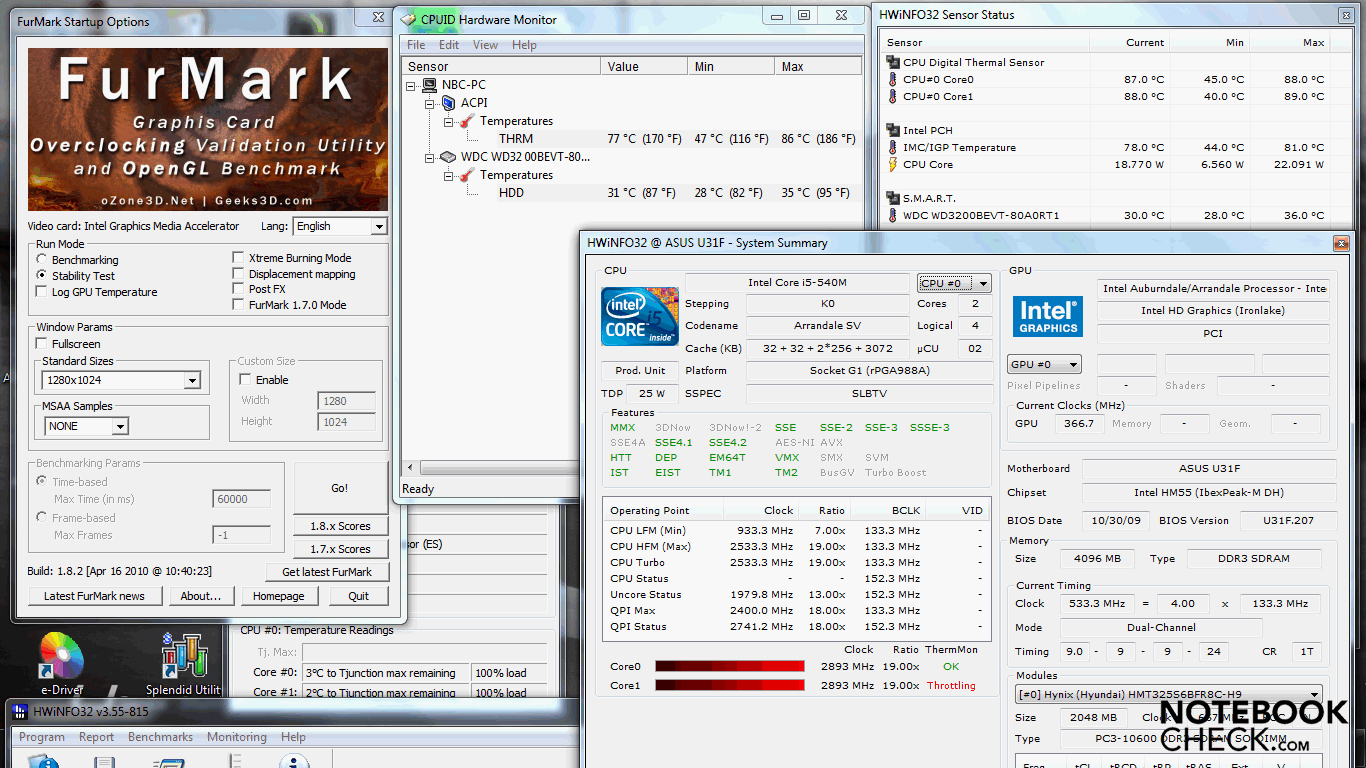Screen dimensions: 1366x768
Task: Click the Intel Core i5 inside logo
Action: point(640,316)
